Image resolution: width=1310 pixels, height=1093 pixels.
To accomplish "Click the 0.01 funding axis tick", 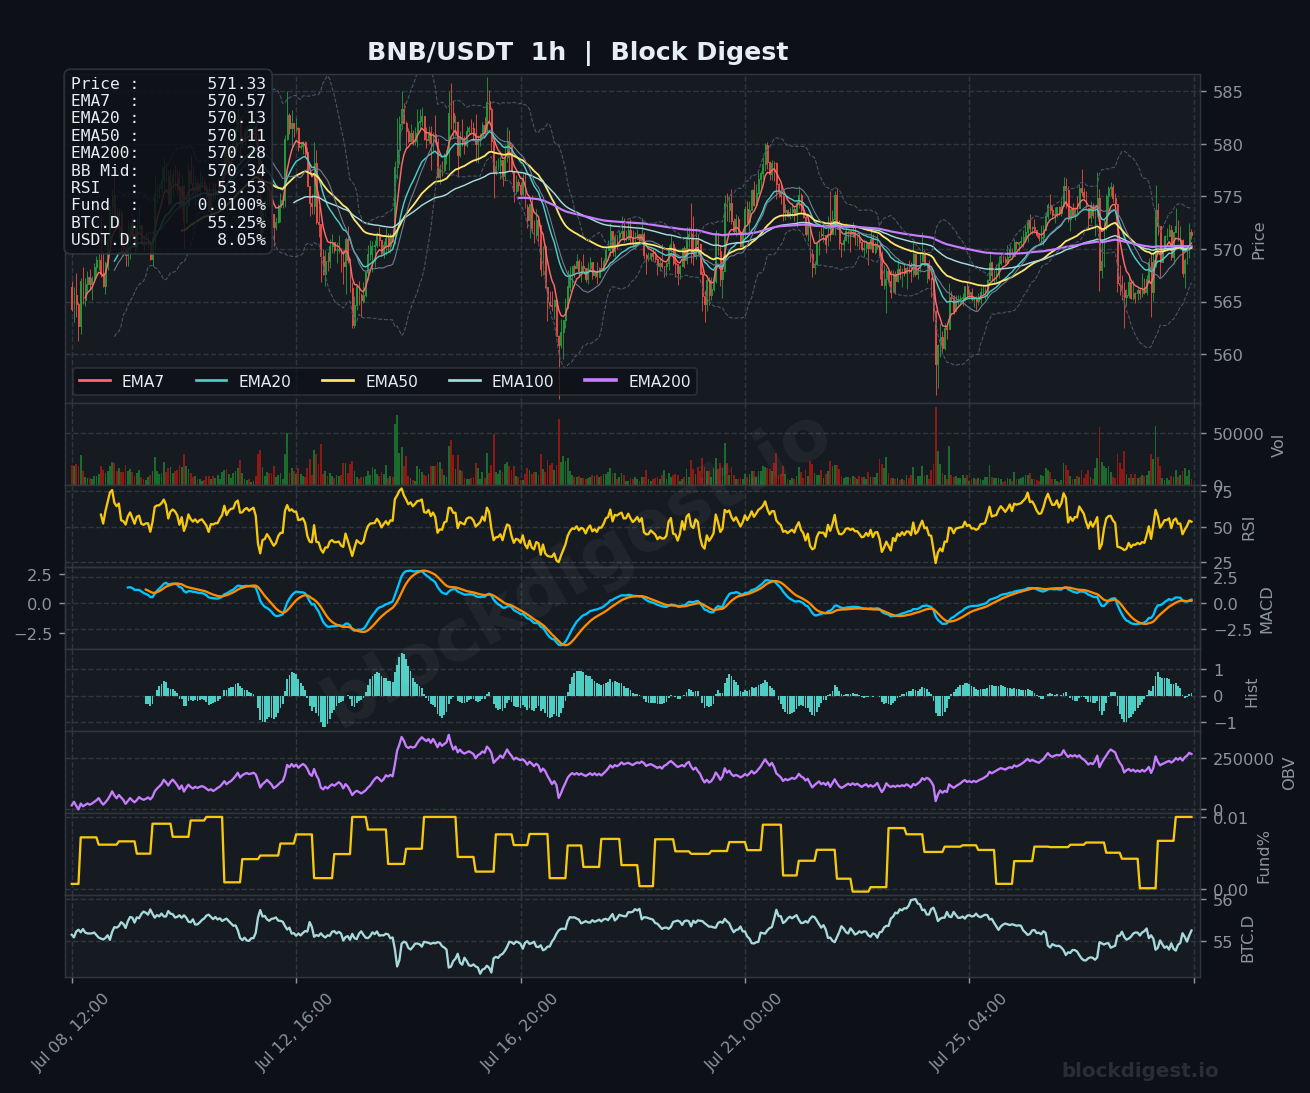I will (1229, 819).
